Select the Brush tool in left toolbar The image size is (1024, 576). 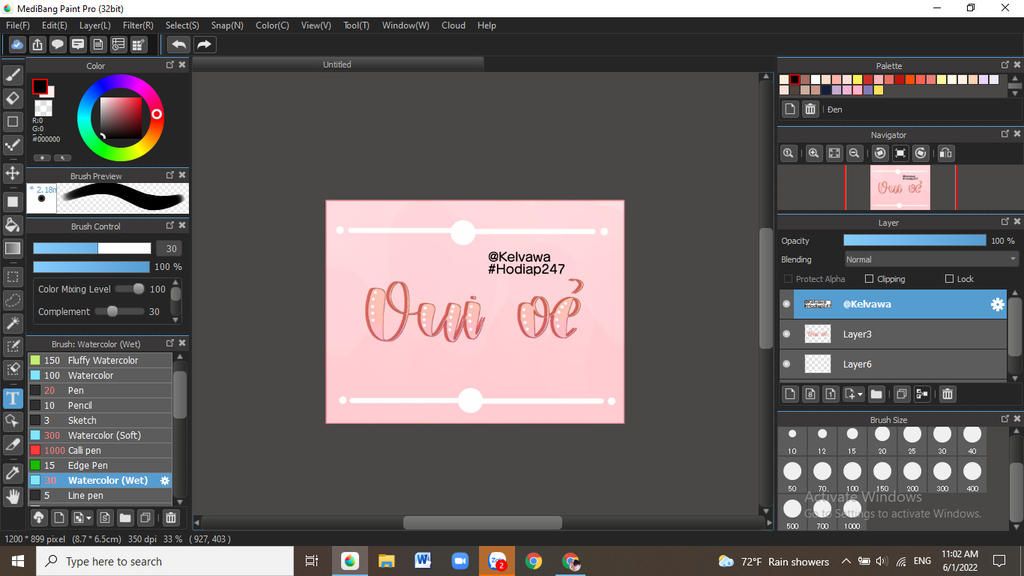(x=12, y=75)
